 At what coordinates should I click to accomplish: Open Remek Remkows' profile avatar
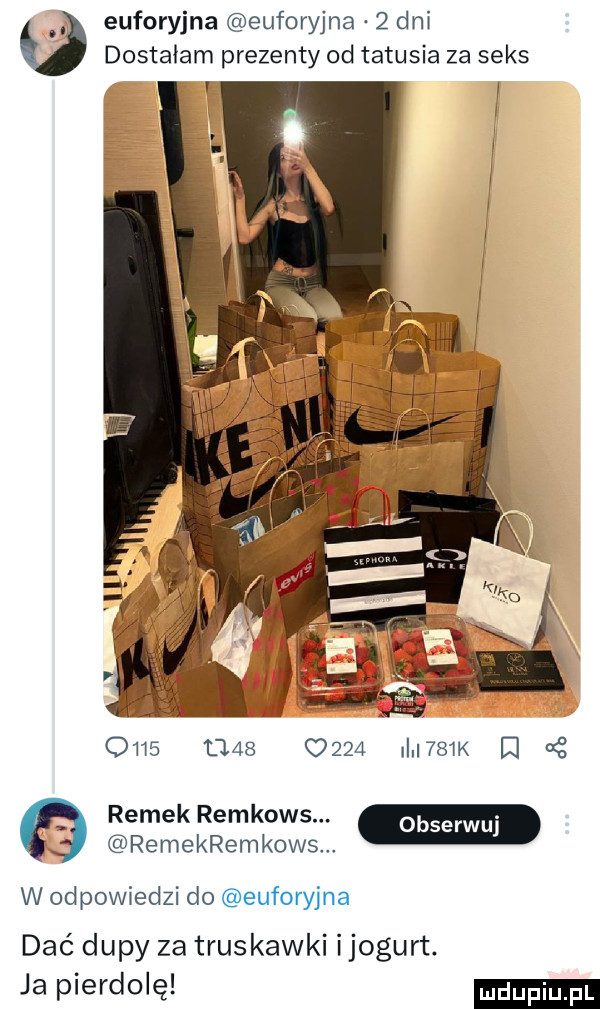pos(52,831)
